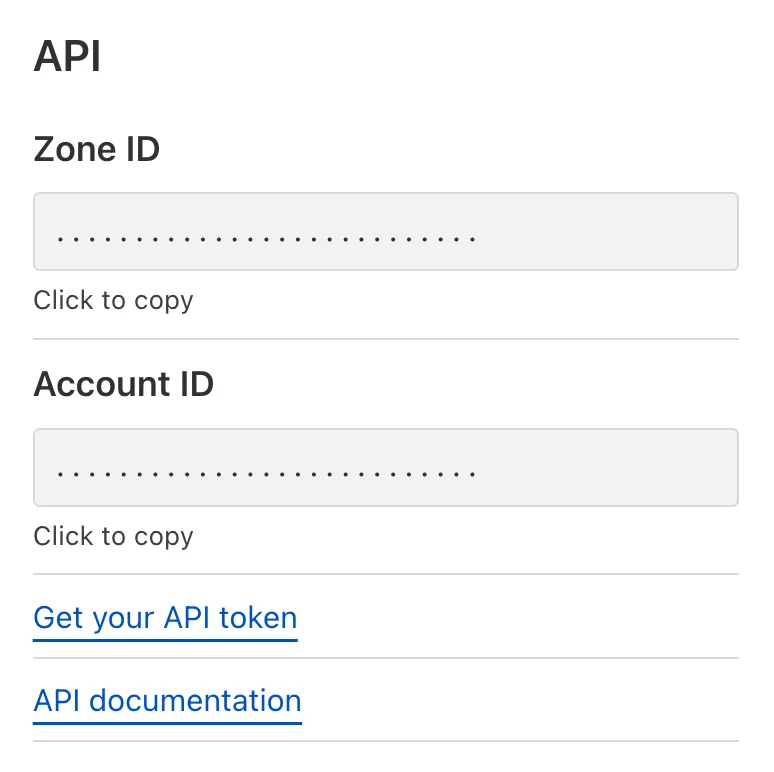Click 'Click to copy' under Zone ID
774x772 pixels.
click(113, 300)
